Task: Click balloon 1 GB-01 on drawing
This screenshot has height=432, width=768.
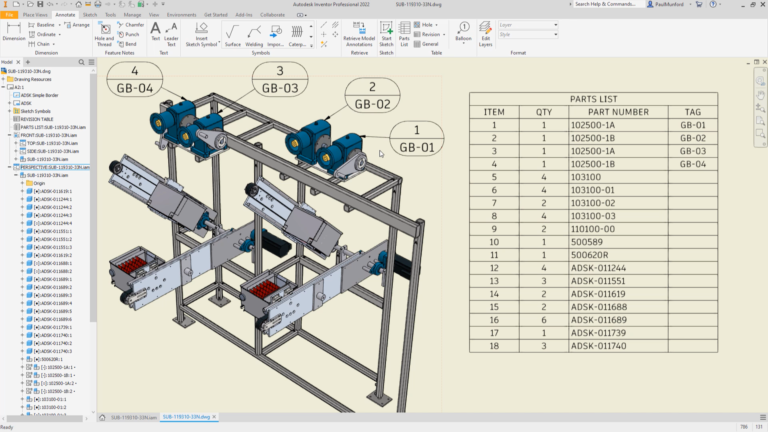Action: click(417, 139)
